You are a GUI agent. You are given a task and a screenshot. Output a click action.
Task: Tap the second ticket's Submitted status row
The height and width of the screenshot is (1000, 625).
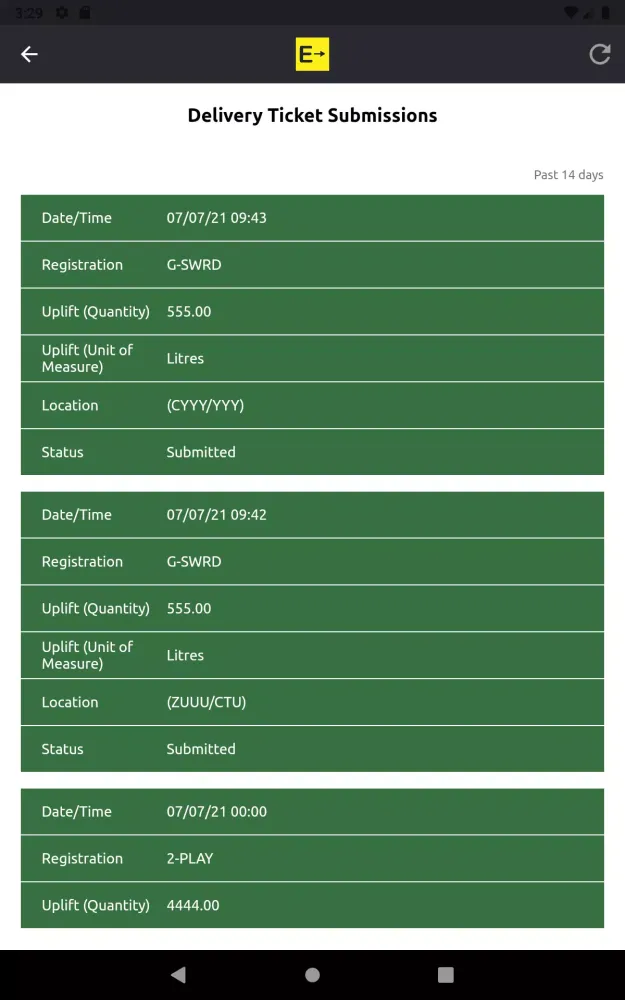tap(312, 749)
